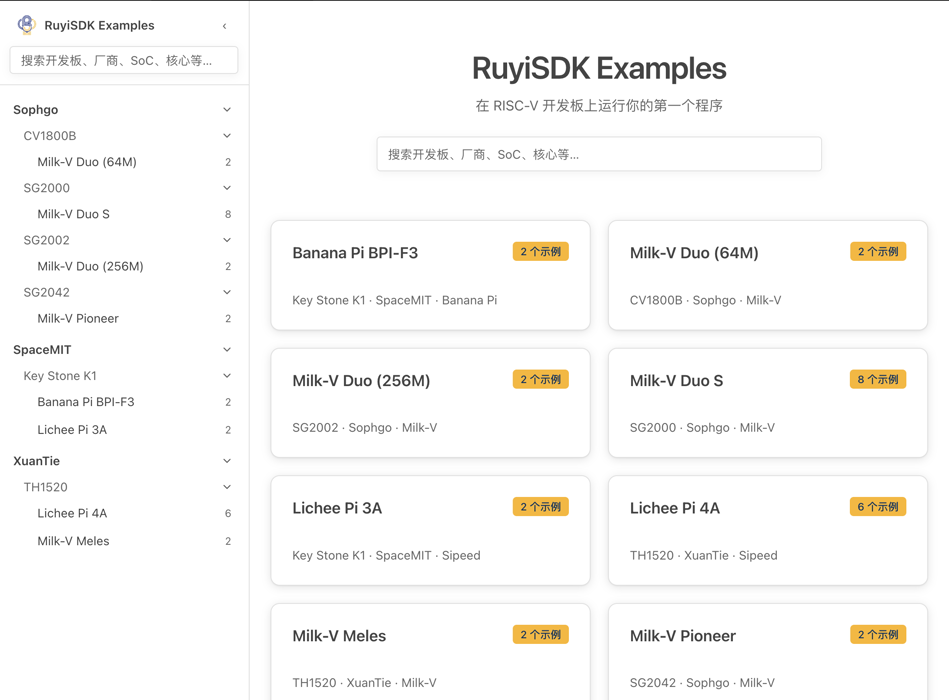Viewport: 949px width, 700px height.
Task: Open Lichee Pi 3A in sidebar
Action: point(72,430)
